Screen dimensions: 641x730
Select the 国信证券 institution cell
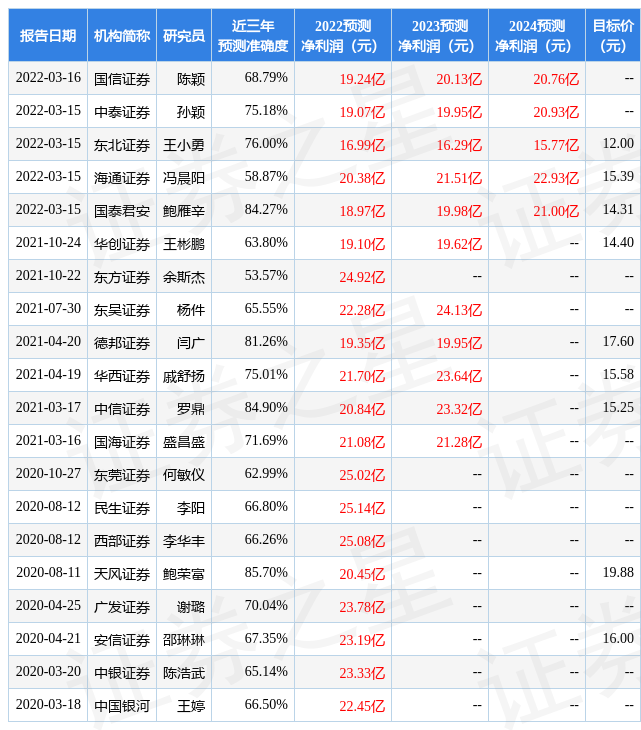click(x=122, y=79)
